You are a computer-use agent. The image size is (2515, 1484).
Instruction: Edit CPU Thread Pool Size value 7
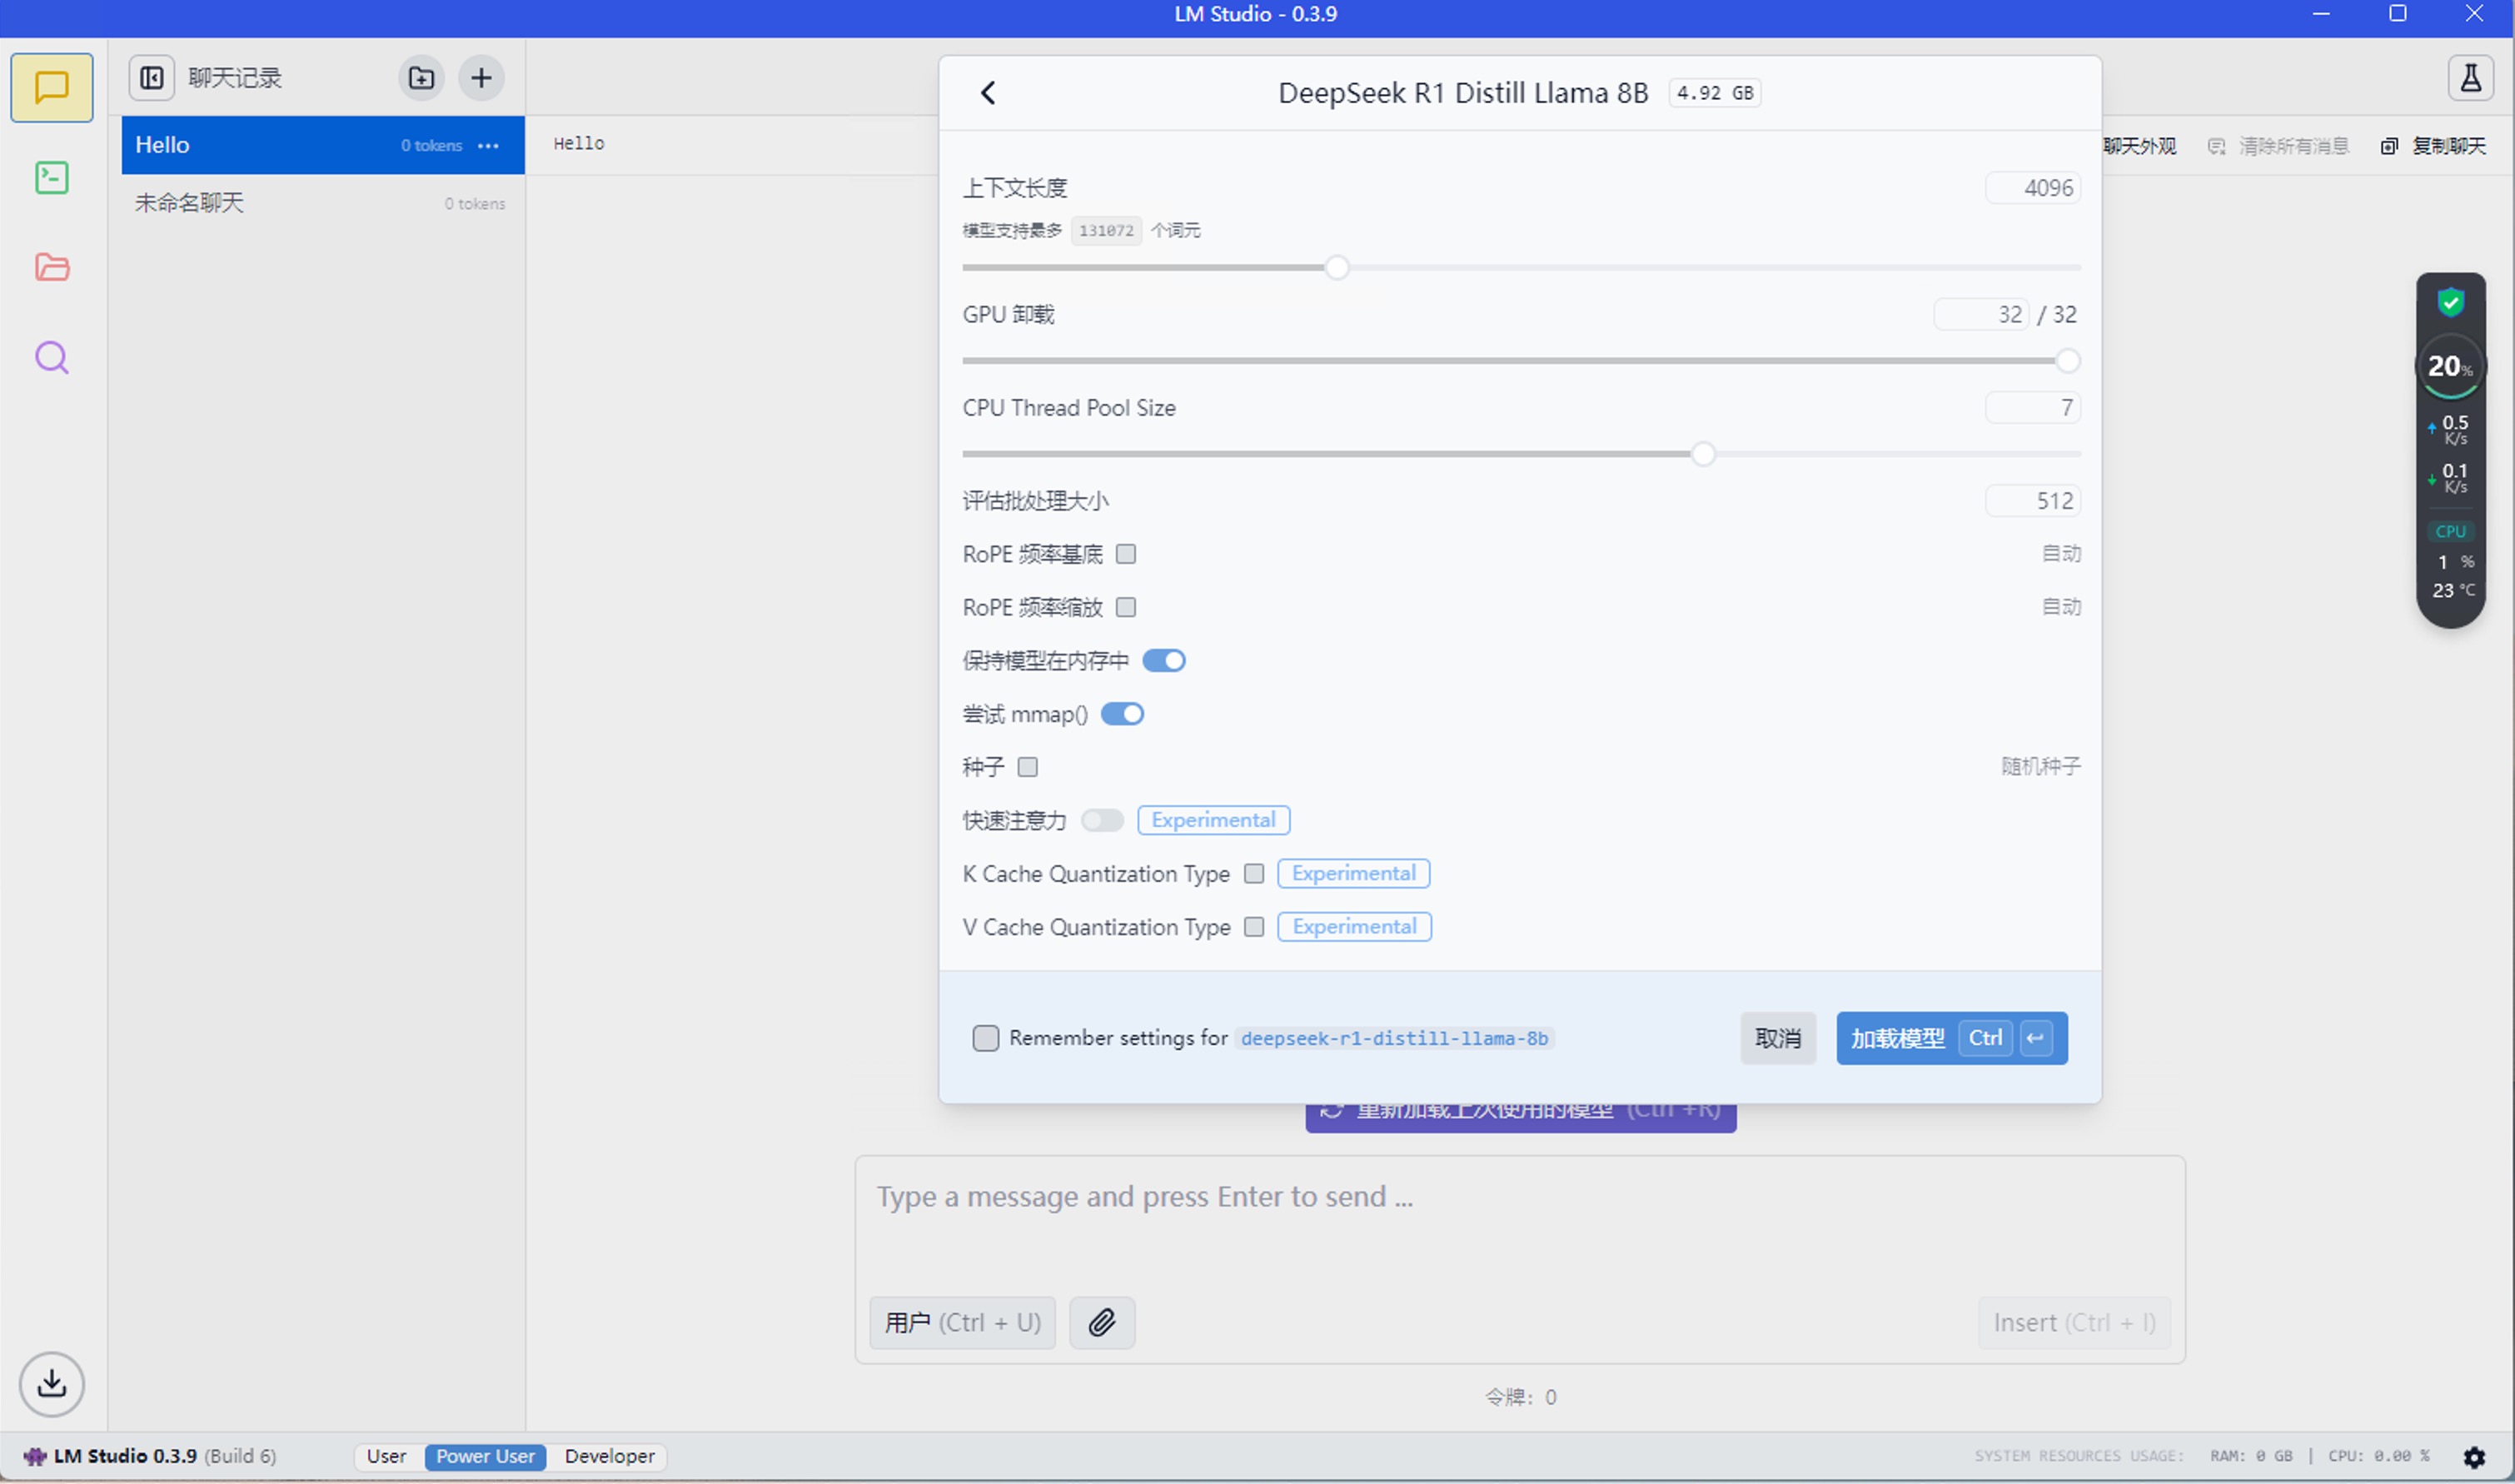tap(2032, 408)
